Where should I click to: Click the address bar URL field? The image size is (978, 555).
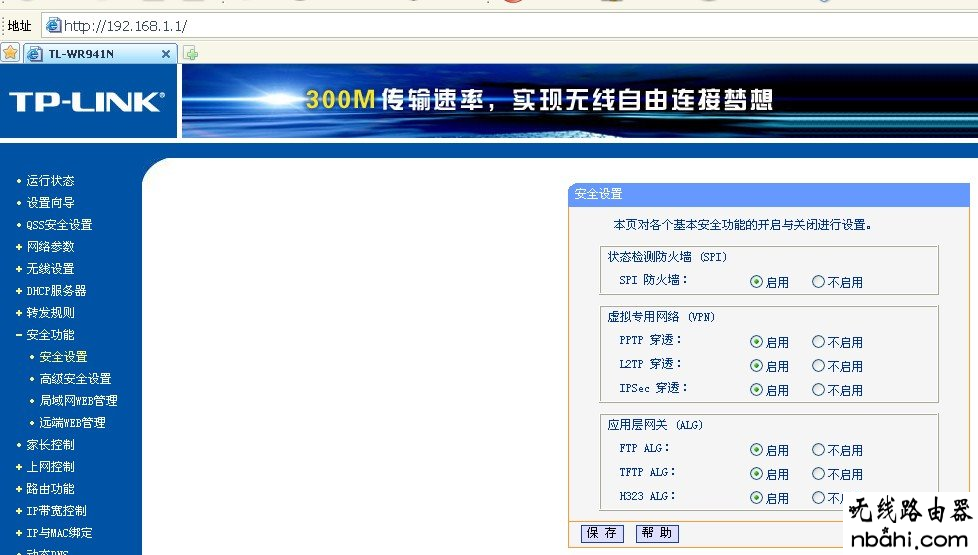(x=511, y=26)
